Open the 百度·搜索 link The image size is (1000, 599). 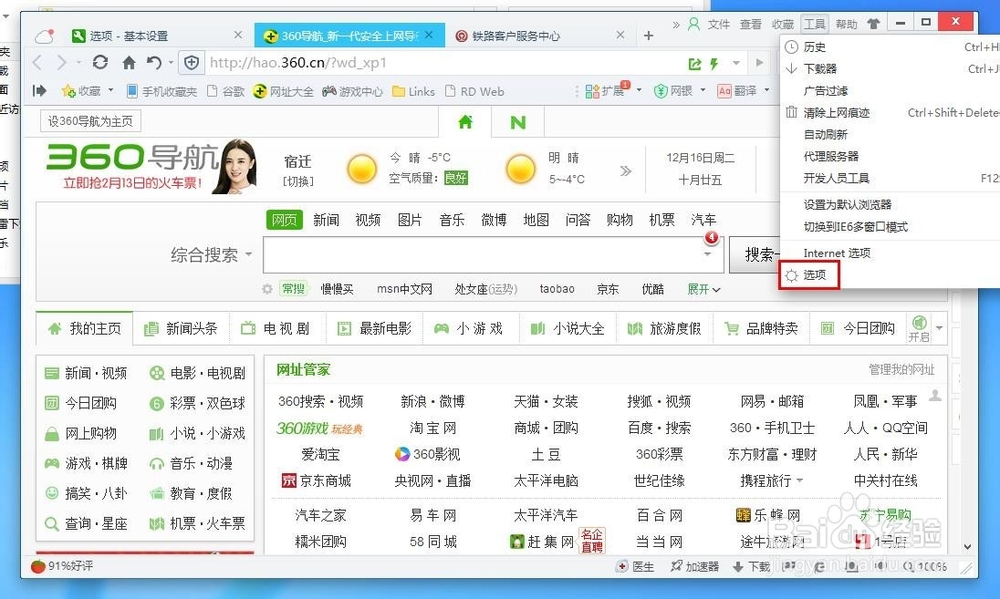pos(659,428)
